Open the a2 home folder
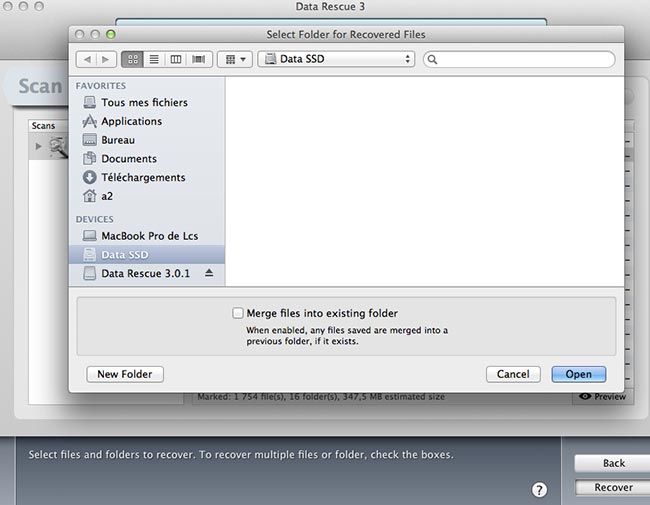Viewport: 650px width, 505px height. (147, 196)
